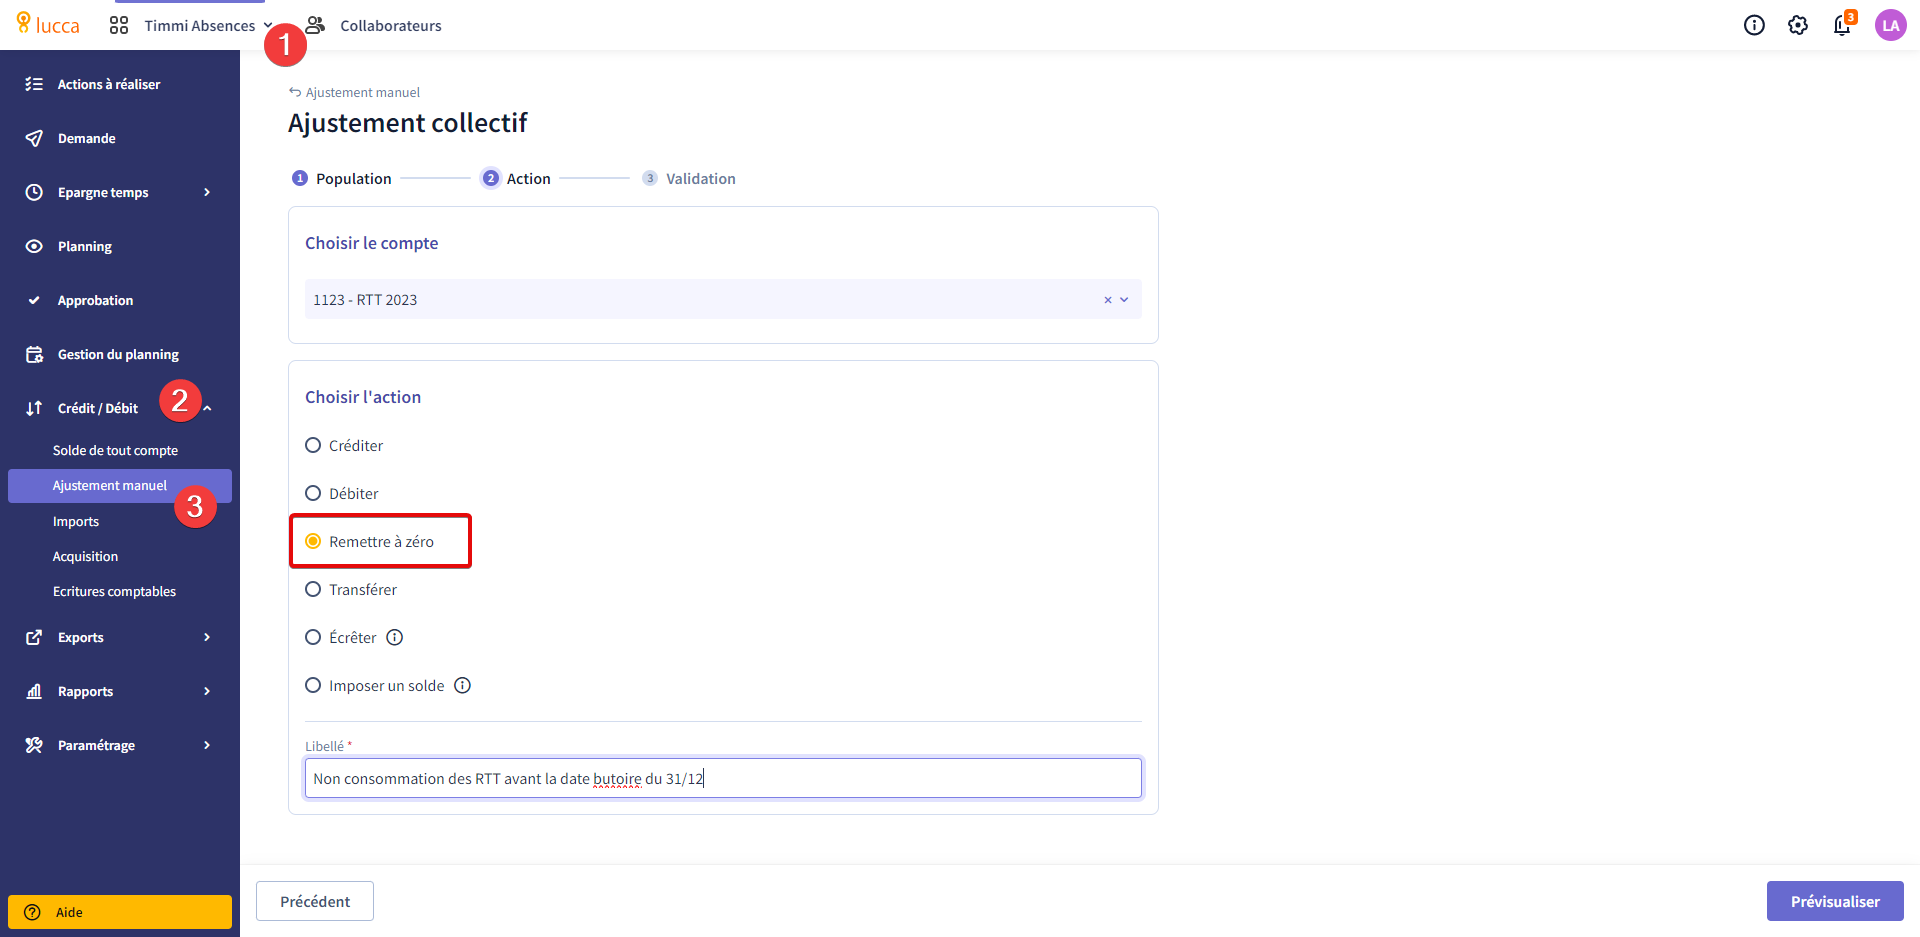Click the Lucca logo

(x=48, y=24)
